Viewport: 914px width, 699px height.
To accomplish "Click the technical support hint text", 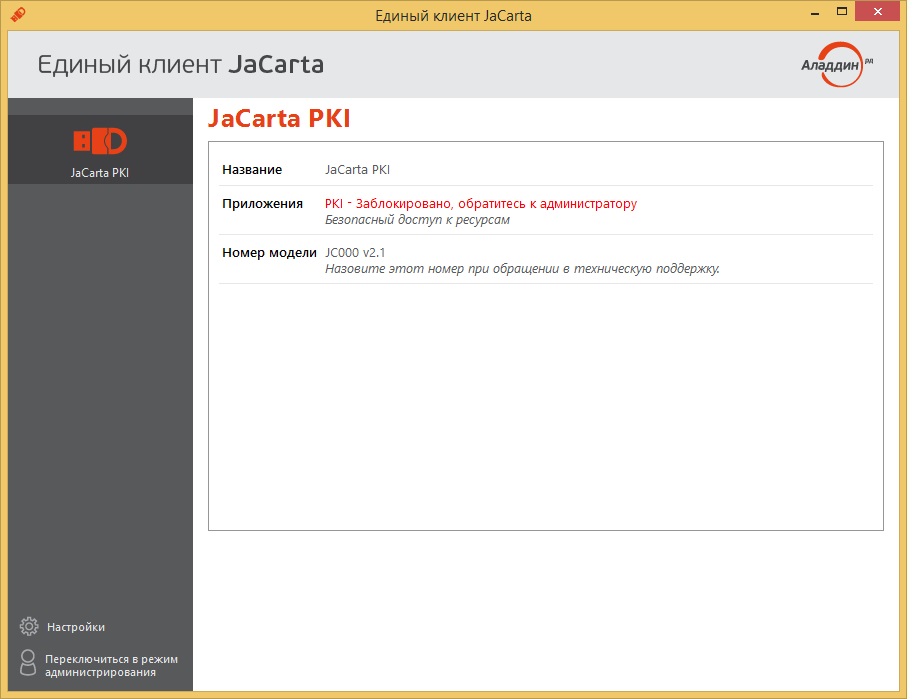I will point(522,269).
